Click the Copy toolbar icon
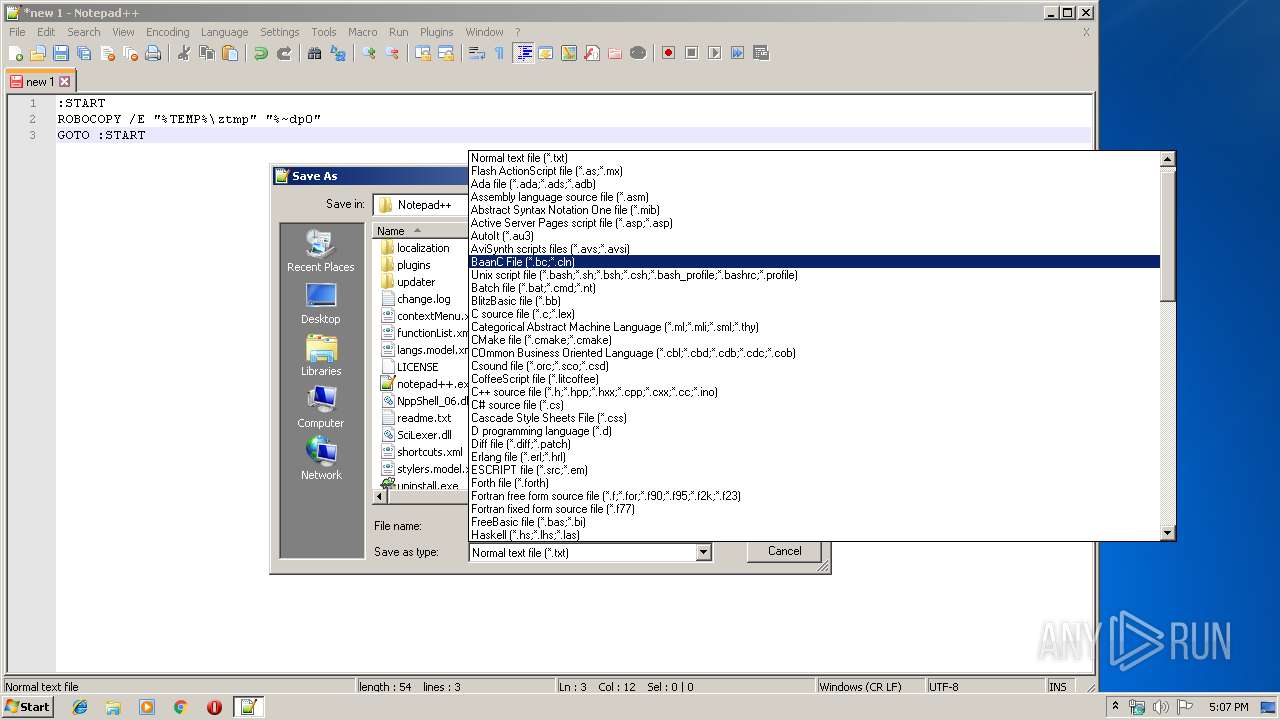 point(207,53)
